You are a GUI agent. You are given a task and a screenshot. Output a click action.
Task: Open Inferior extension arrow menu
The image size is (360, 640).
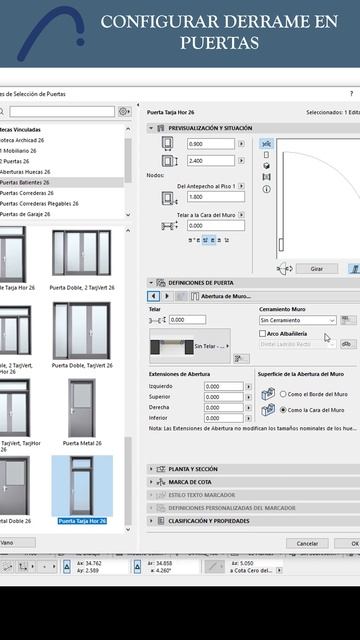point(248,418)
